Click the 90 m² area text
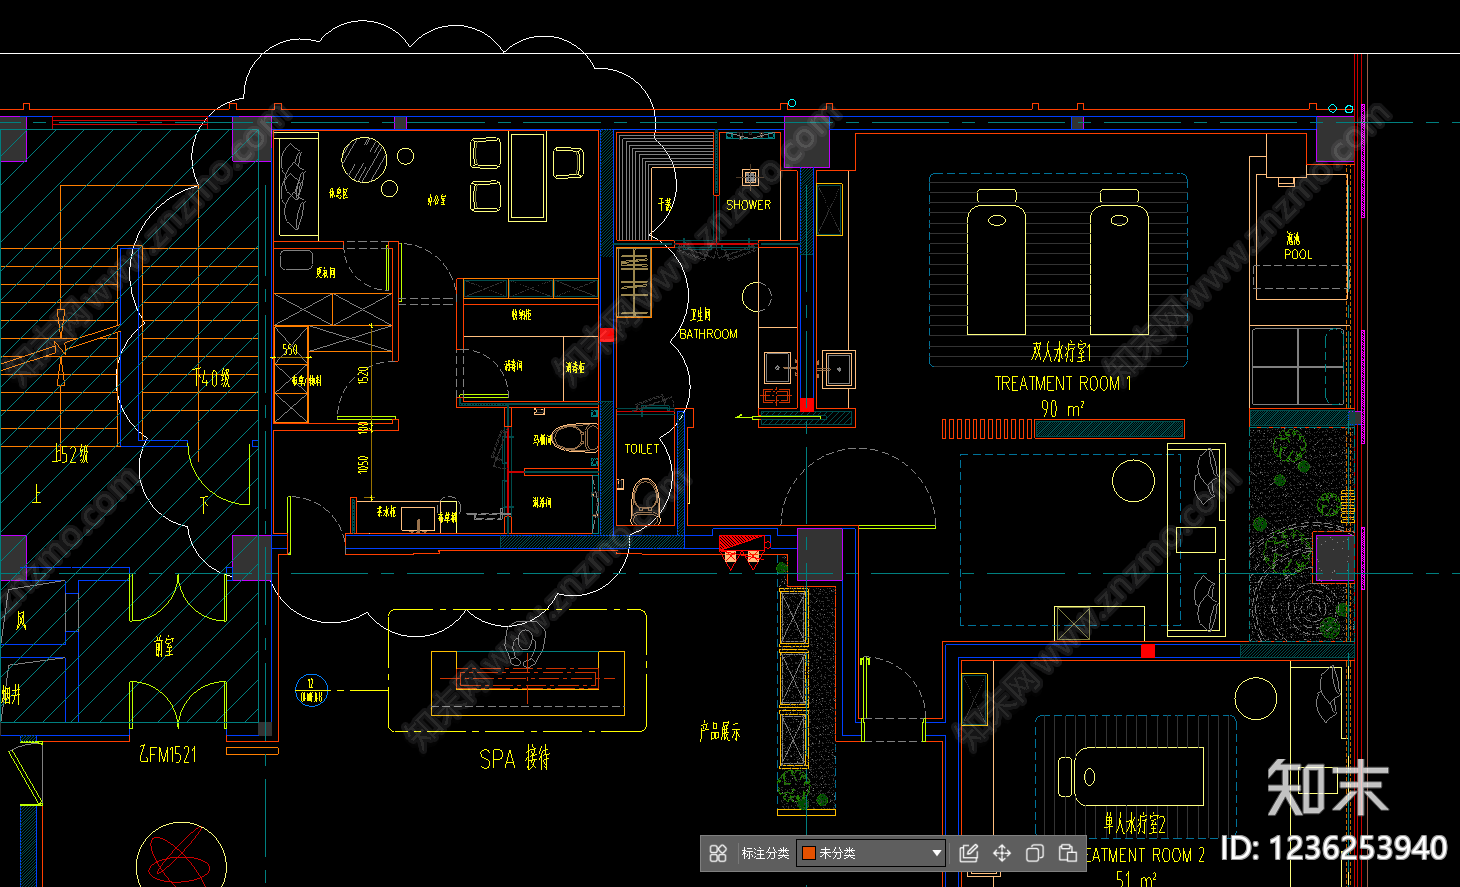Viewport: 1460px width, 887px height. pyautogui.click(x=1062, y=408)
